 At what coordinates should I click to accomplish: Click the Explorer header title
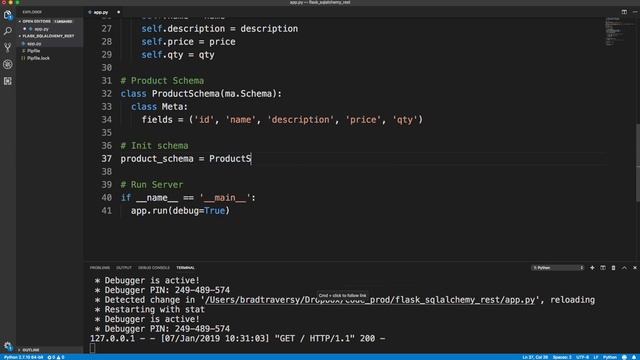click(x=32, y=12)
